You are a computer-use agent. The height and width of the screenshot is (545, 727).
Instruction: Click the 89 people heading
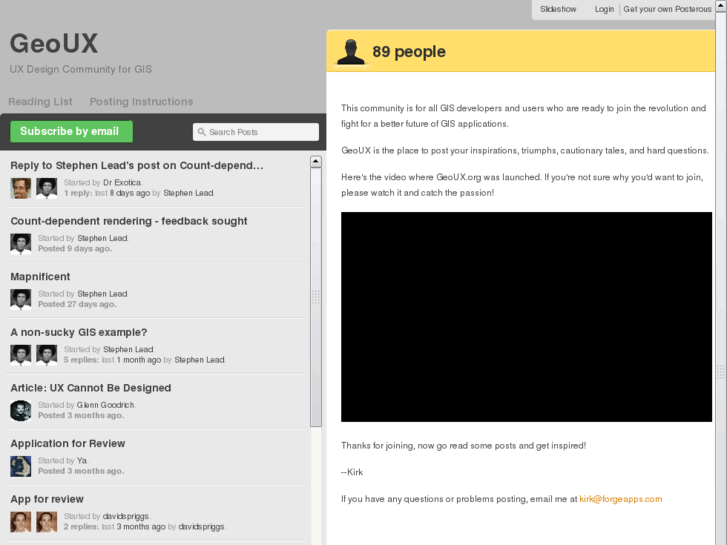pos(409,51)
